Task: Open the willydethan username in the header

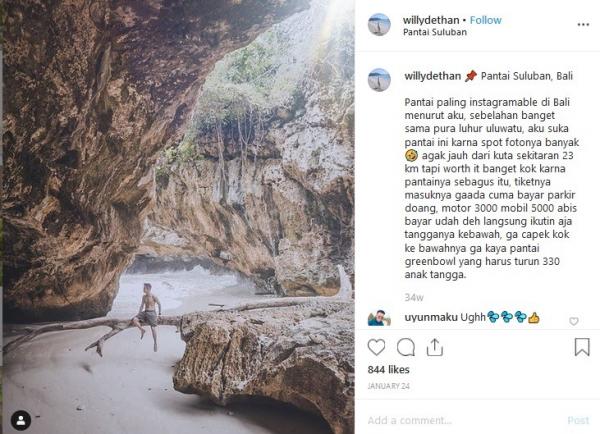Action: (430, 19)
